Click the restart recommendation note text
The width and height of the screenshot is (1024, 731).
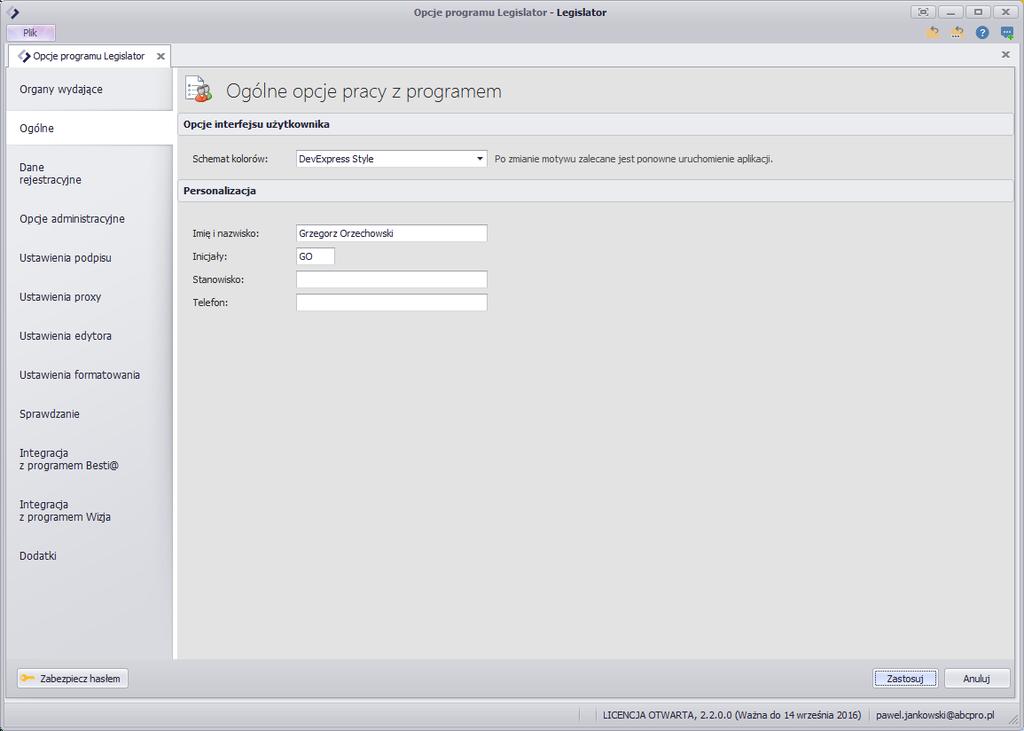(x=633, y=159)
